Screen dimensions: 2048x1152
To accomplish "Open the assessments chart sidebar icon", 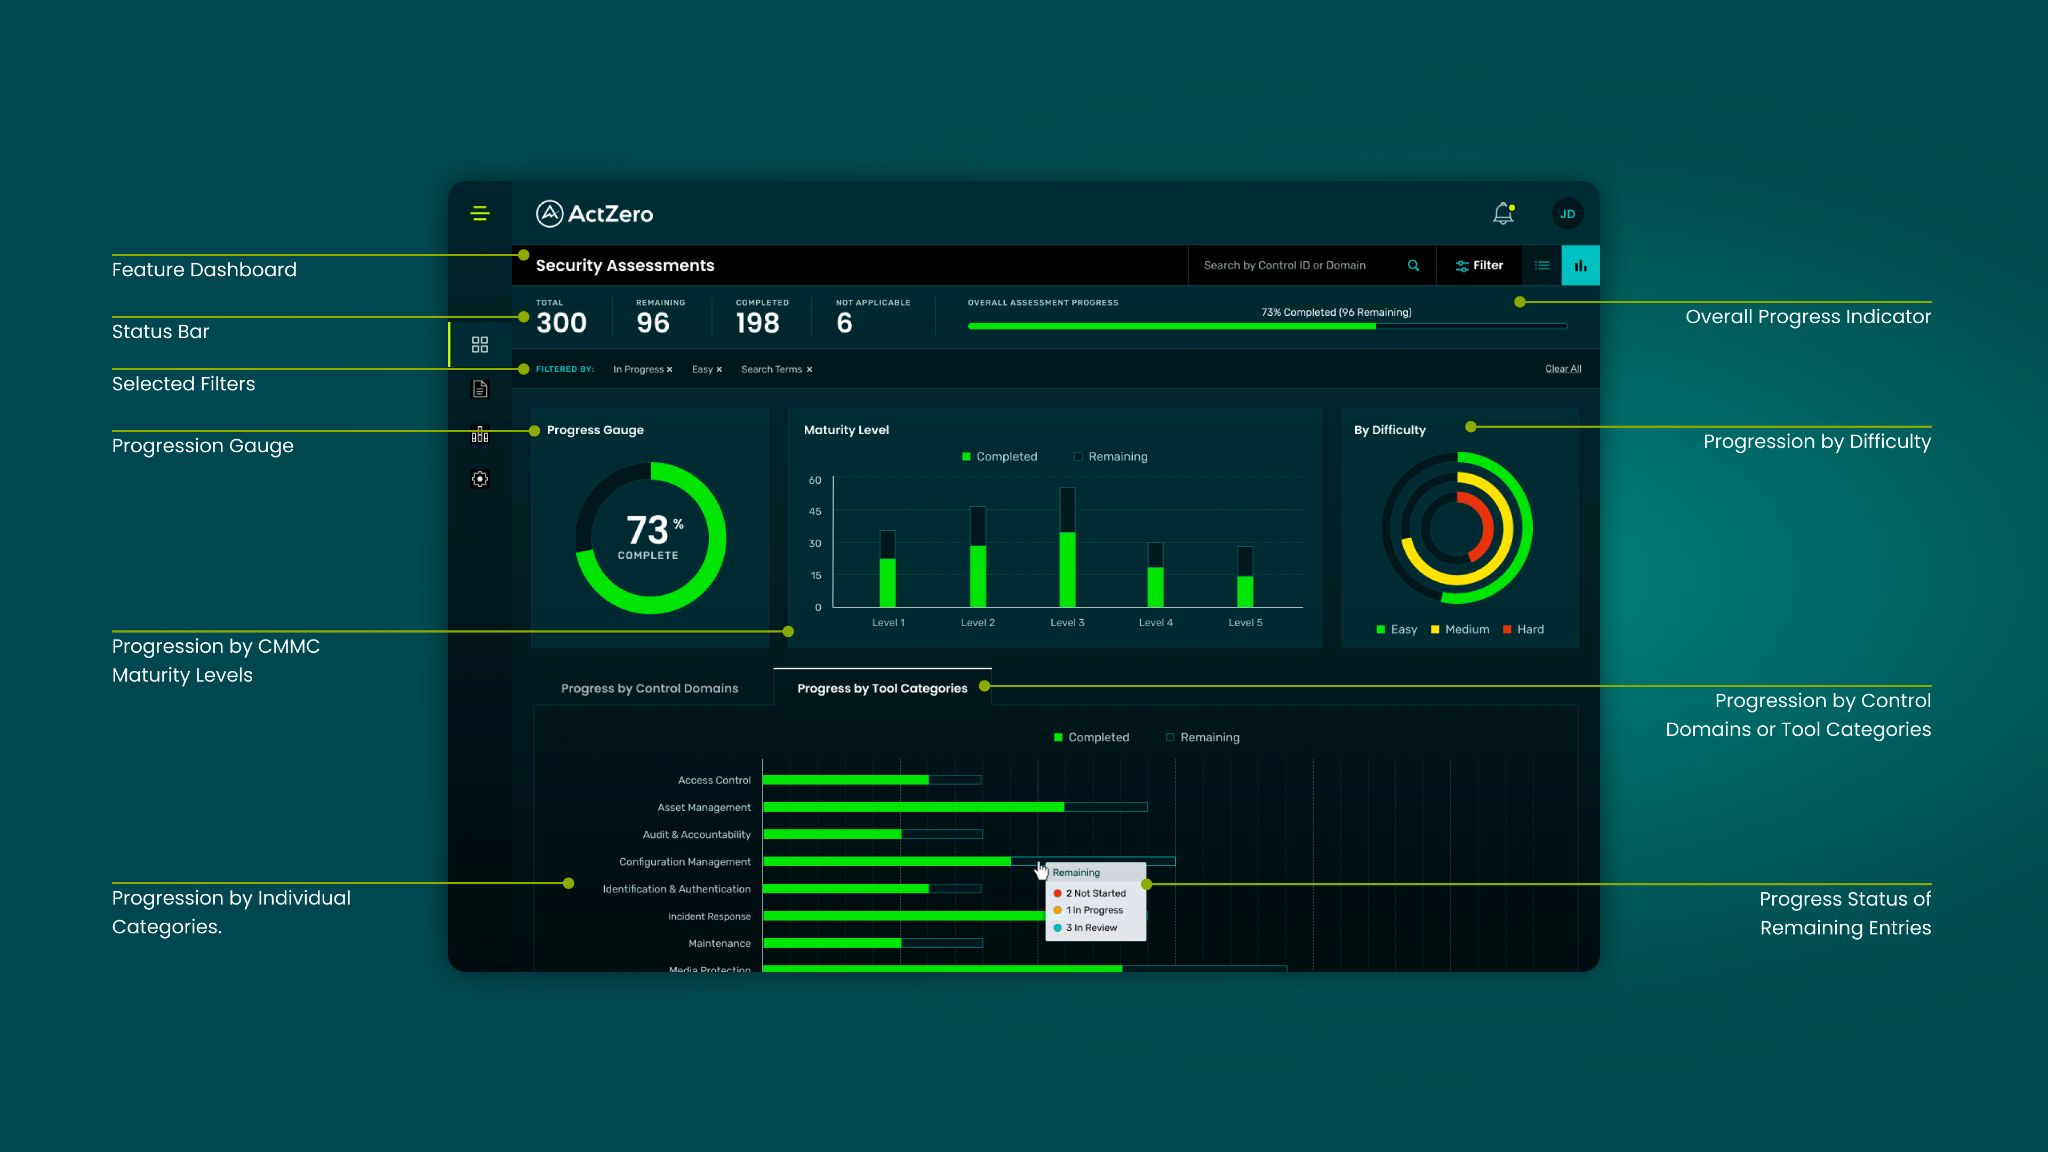I will click(480, 434).
